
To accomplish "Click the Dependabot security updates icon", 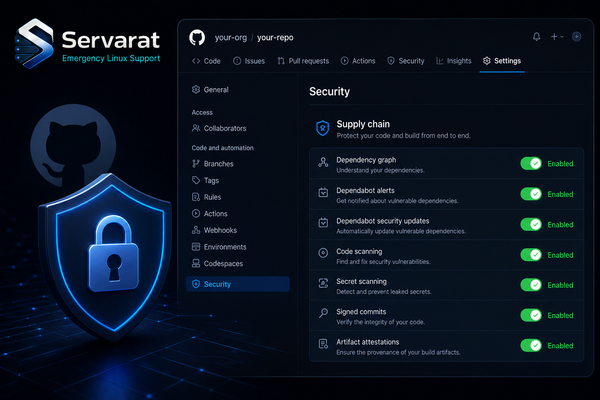I will pyautogui.click(x=323, y=223).
